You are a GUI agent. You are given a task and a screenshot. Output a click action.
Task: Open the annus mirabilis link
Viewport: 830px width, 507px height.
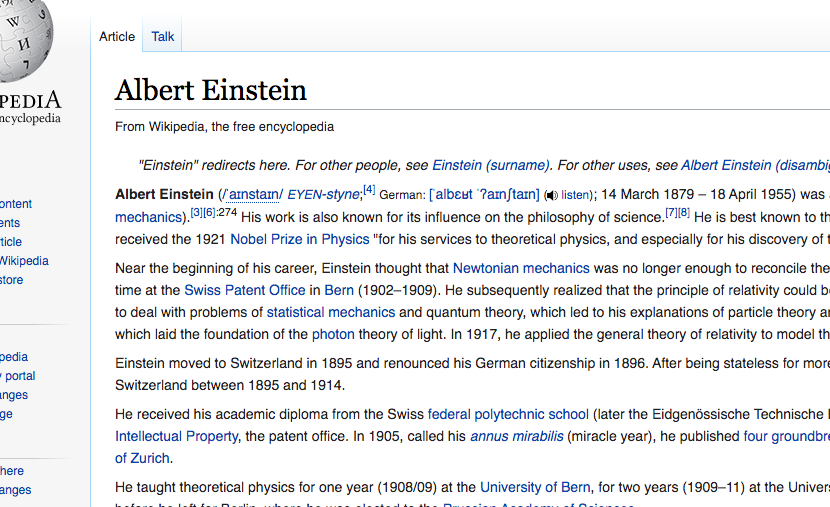point(517,436)
